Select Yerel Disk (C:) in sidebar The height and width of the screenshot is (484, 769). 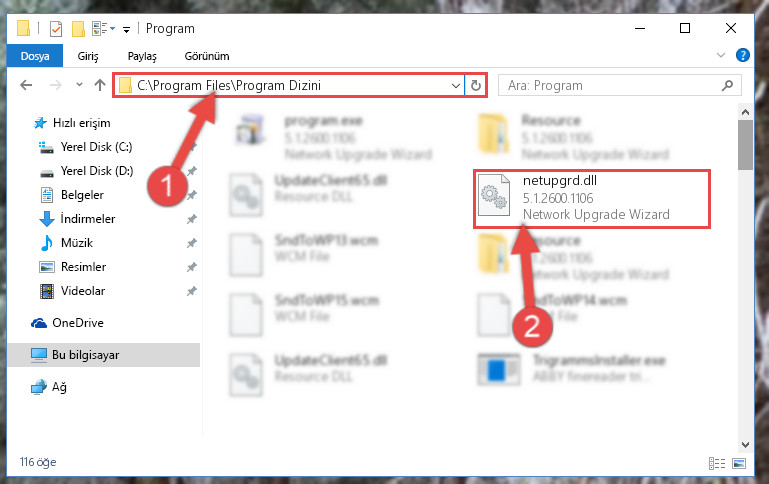tap(96, 147)
